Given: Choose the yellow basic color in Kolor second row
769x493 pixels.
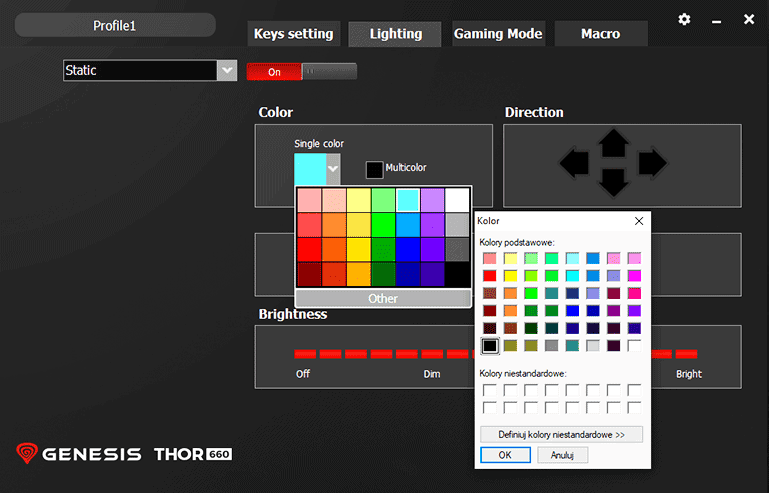Looking at the screenshot, I should click(x=511, y=276).
